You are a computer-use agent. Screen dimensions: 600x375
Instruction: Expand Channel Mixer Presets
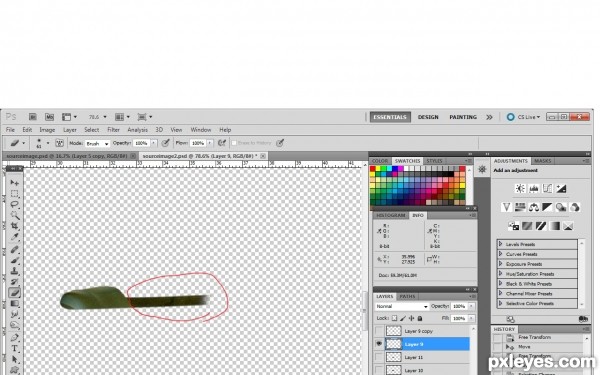coord(500,293)
